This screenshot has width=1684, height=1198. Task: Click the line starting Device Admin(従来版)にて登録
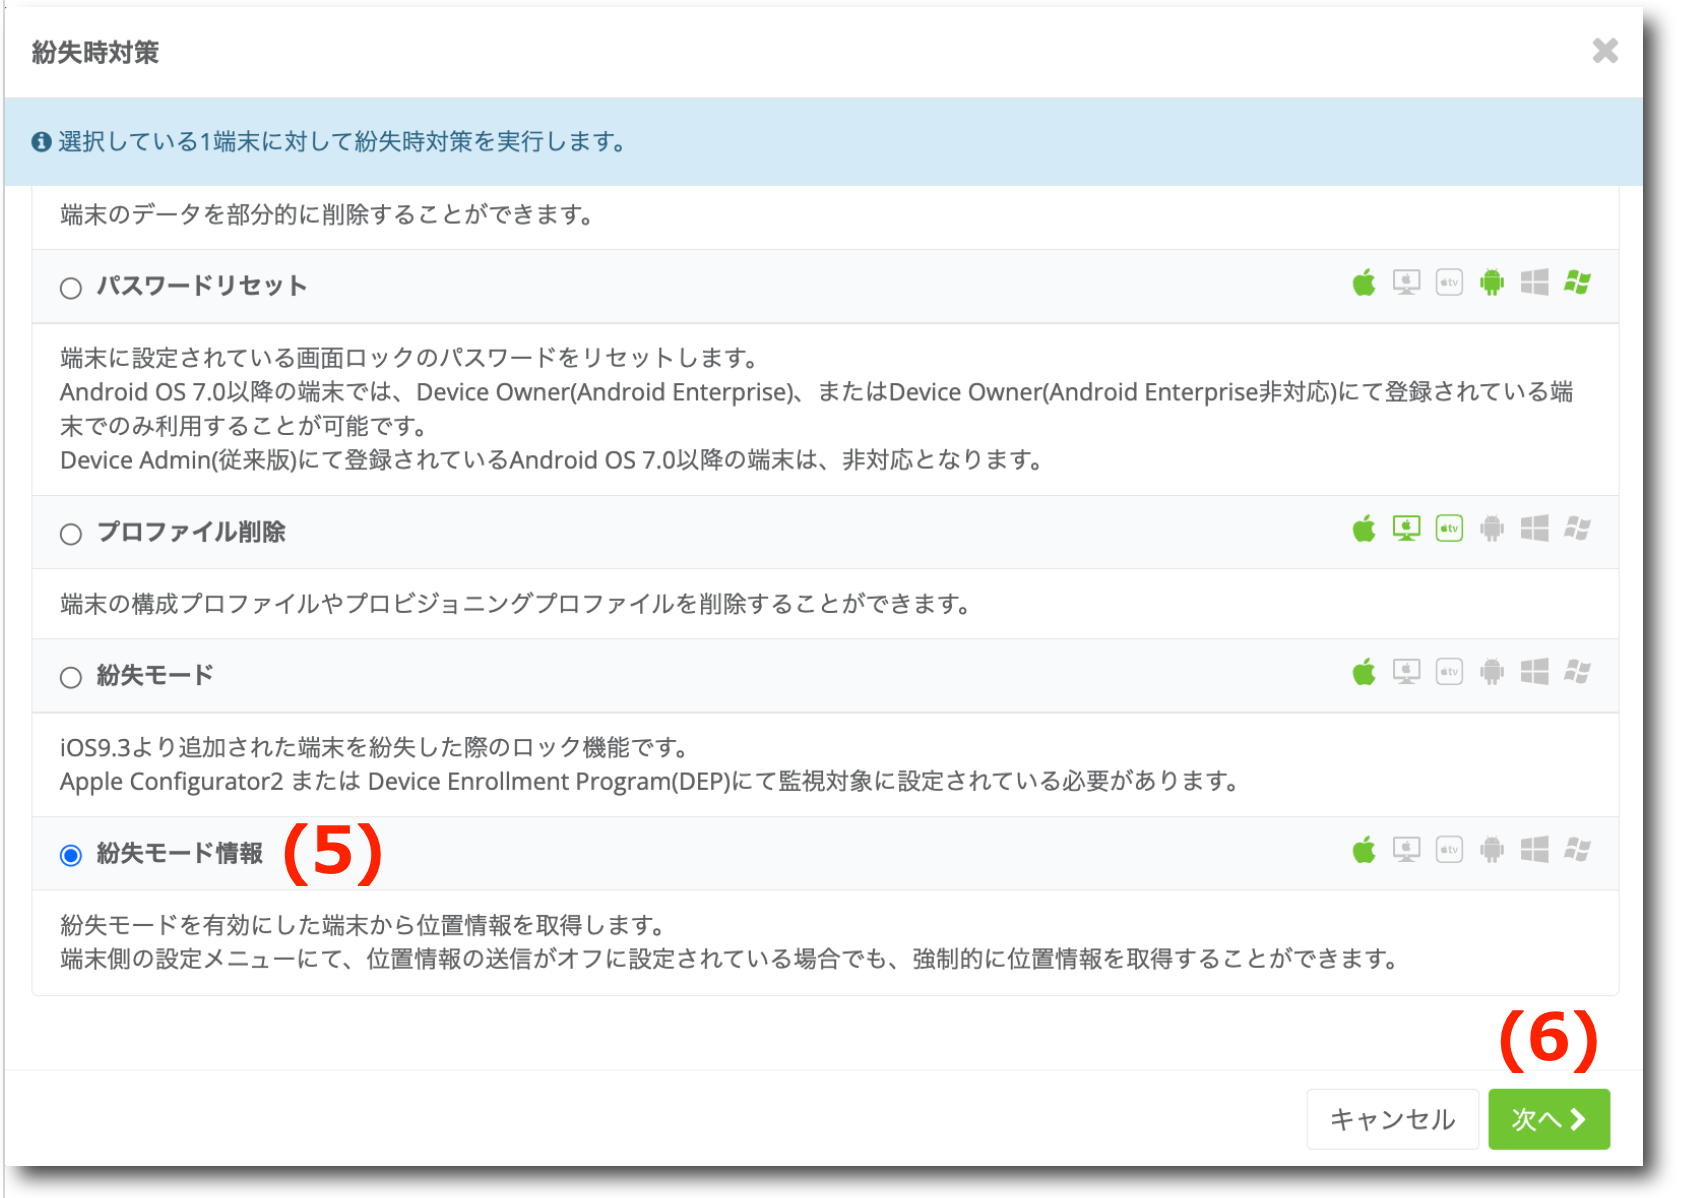553,460
